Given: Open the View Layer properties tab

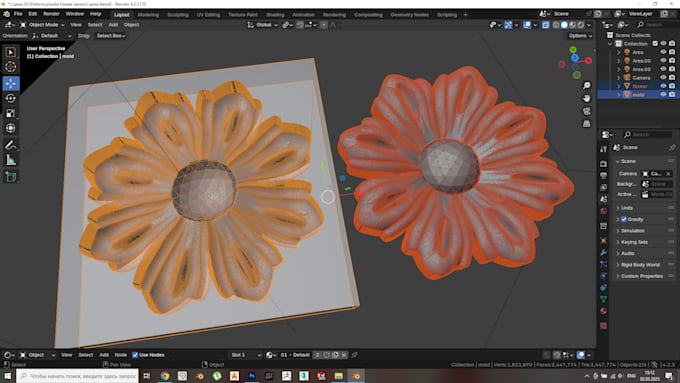Looking at the screenshot, I should click(603, 187).
